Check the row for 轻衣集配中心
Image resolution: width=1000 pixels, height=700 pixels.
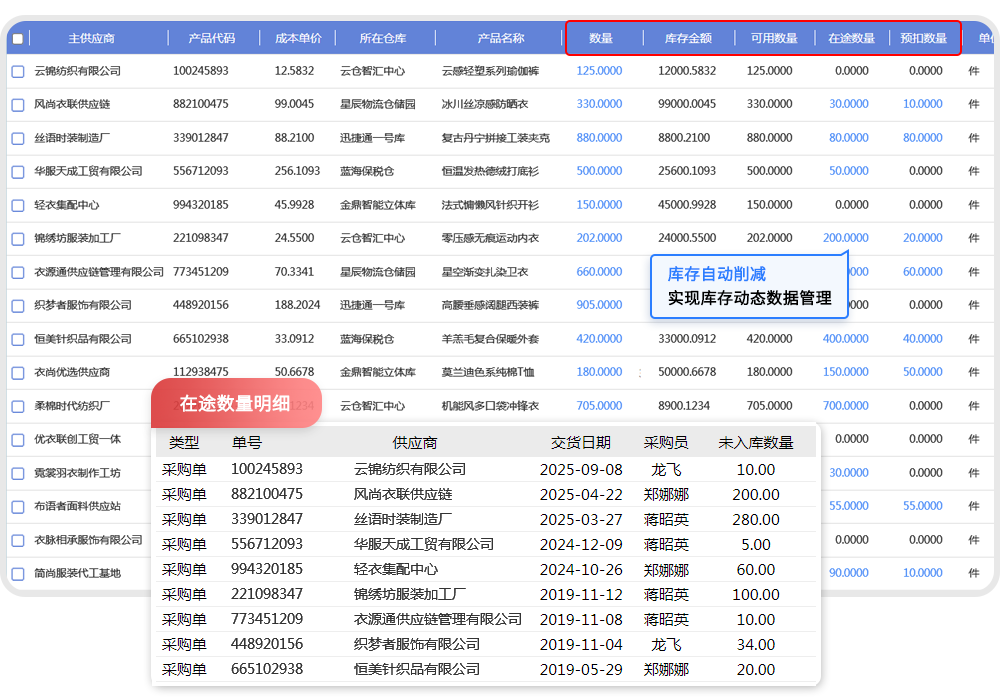(18, 205)
